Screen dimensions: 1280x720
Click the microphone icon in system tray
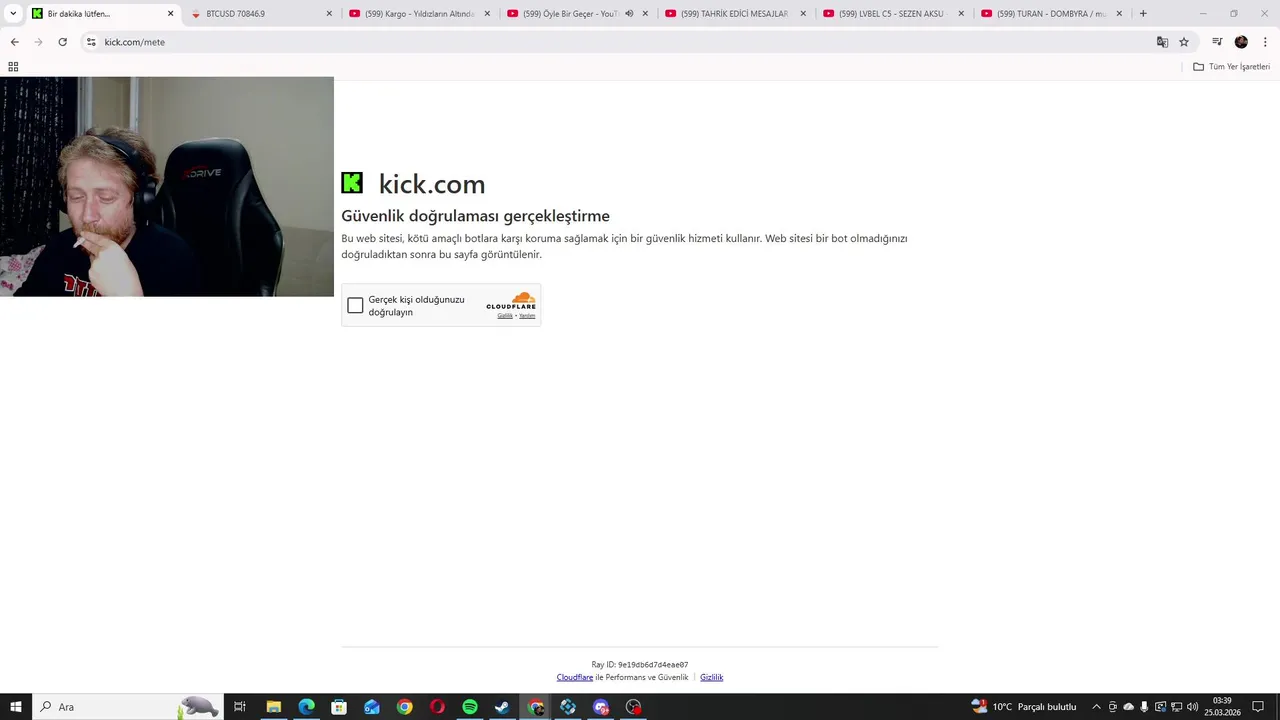pyautogui.click(x=1144, y=707)
